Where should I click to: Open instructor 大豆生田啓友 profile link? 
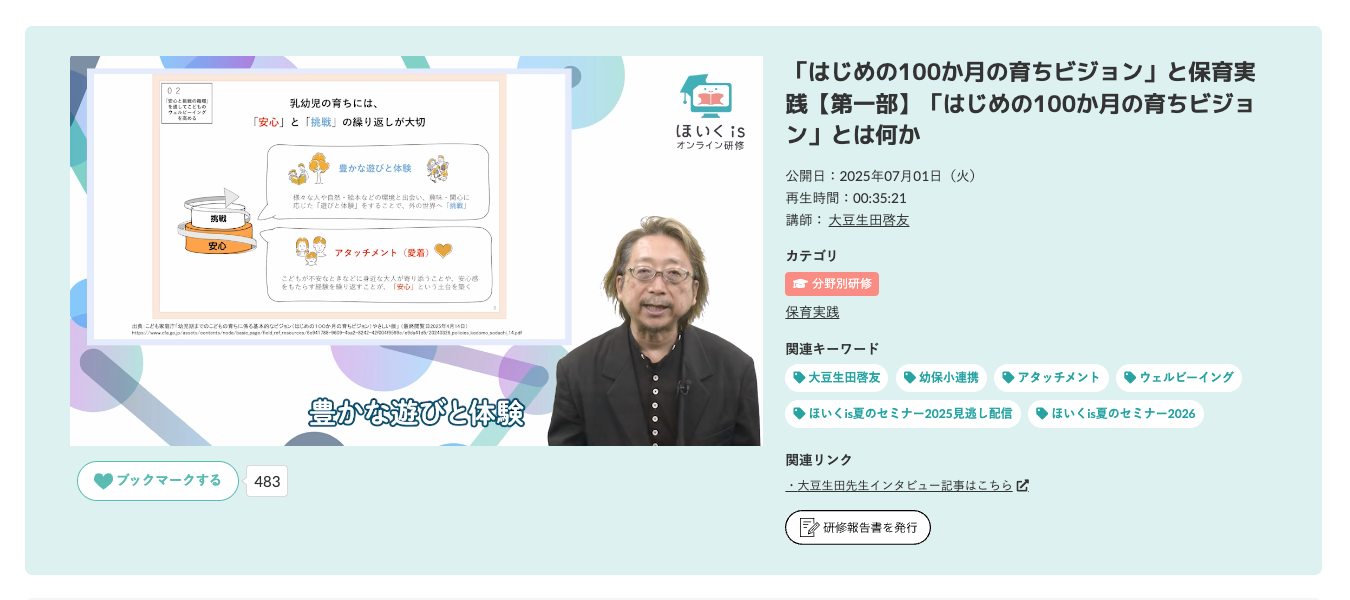click(x=869, y=220)
